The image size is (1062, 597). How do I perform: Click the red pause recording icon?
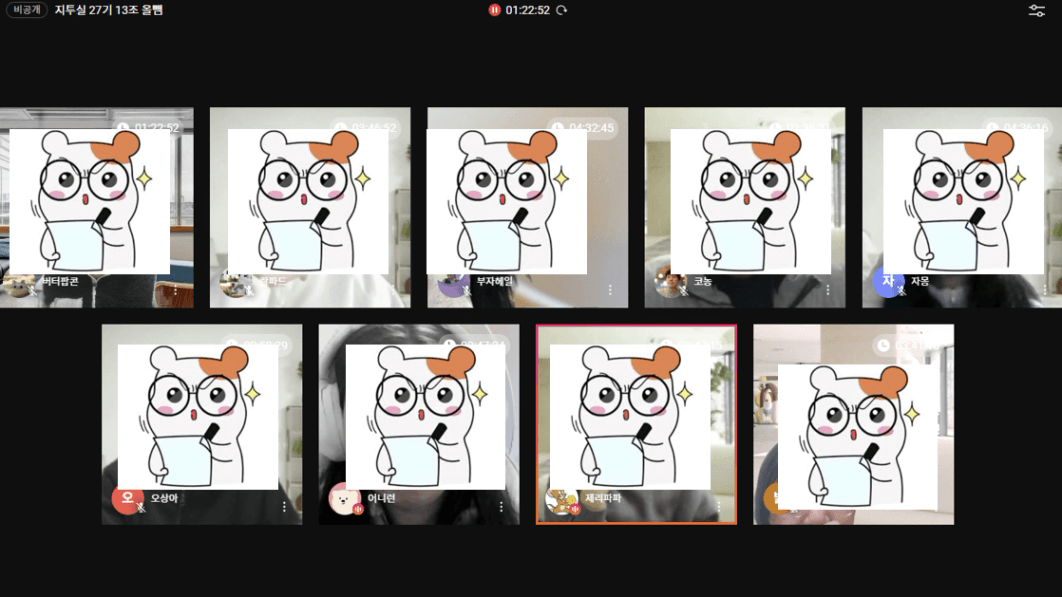pyautogui.click(x=494, y=10)
